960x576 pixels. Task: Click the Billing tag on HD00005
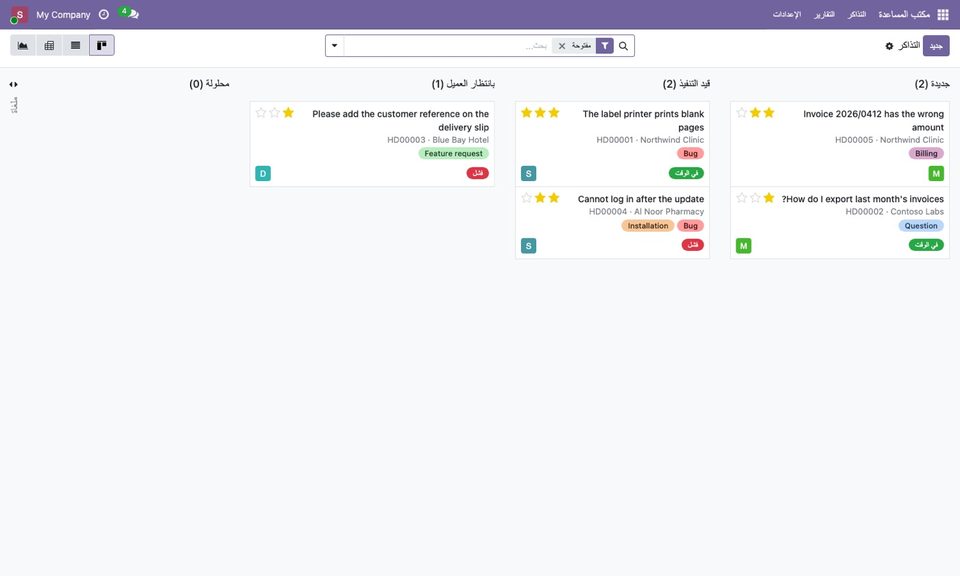(x=926, y=154)
